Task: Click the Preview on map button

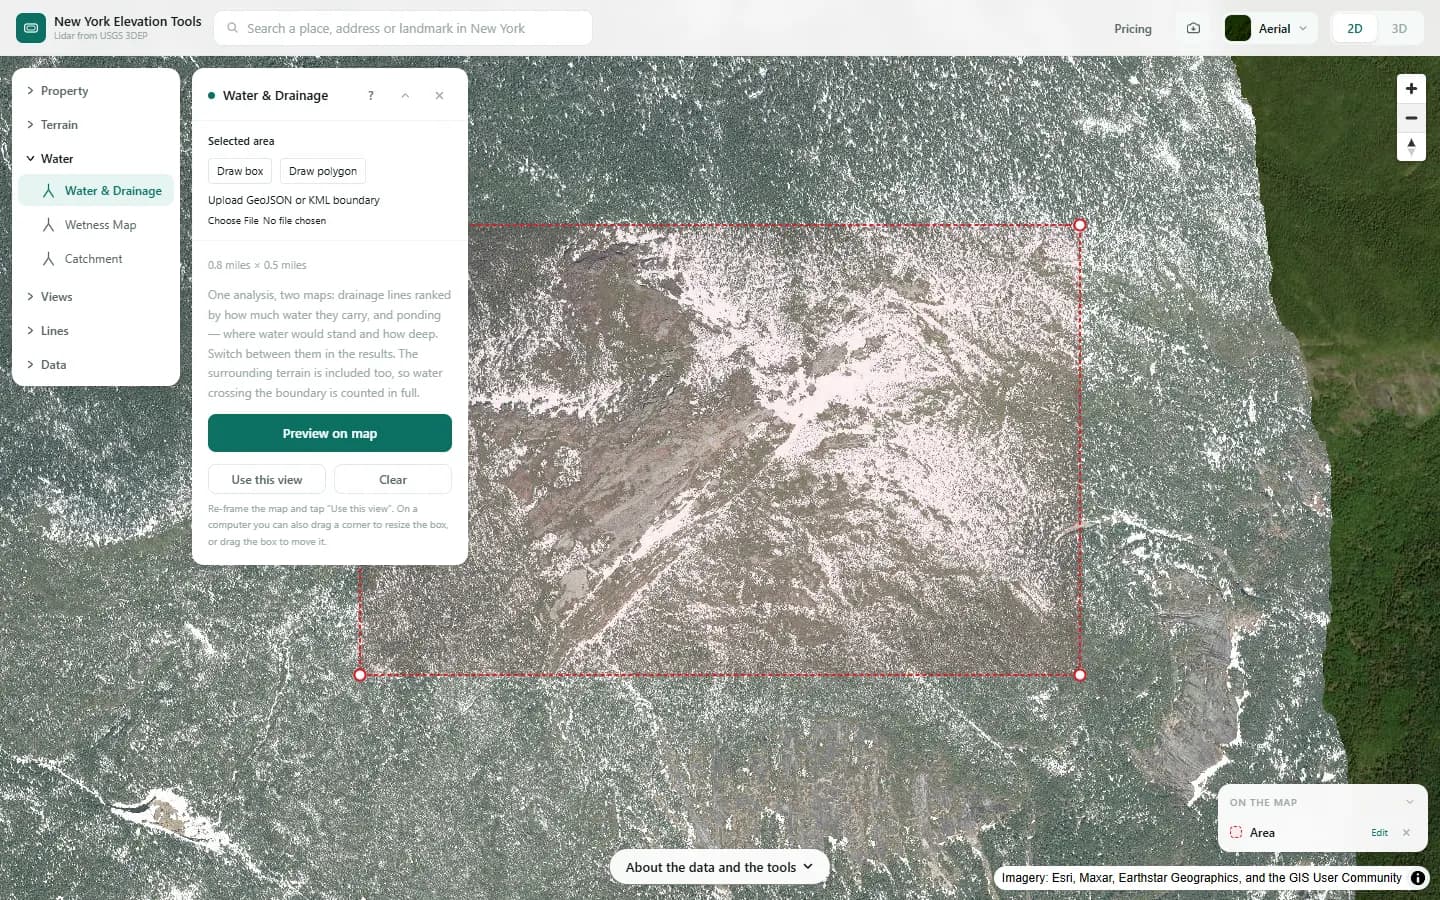Action: coord(330,433)
